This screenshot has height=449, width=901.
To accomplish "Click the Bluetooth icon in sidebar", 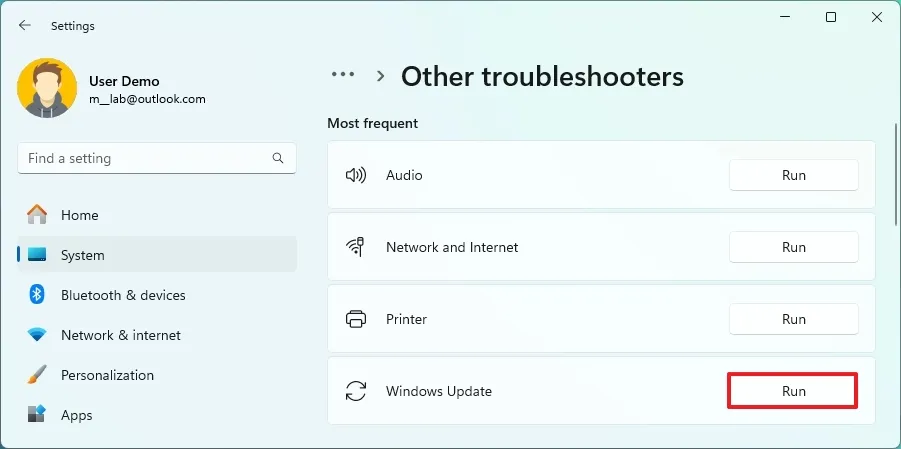I will coord(37,295).
